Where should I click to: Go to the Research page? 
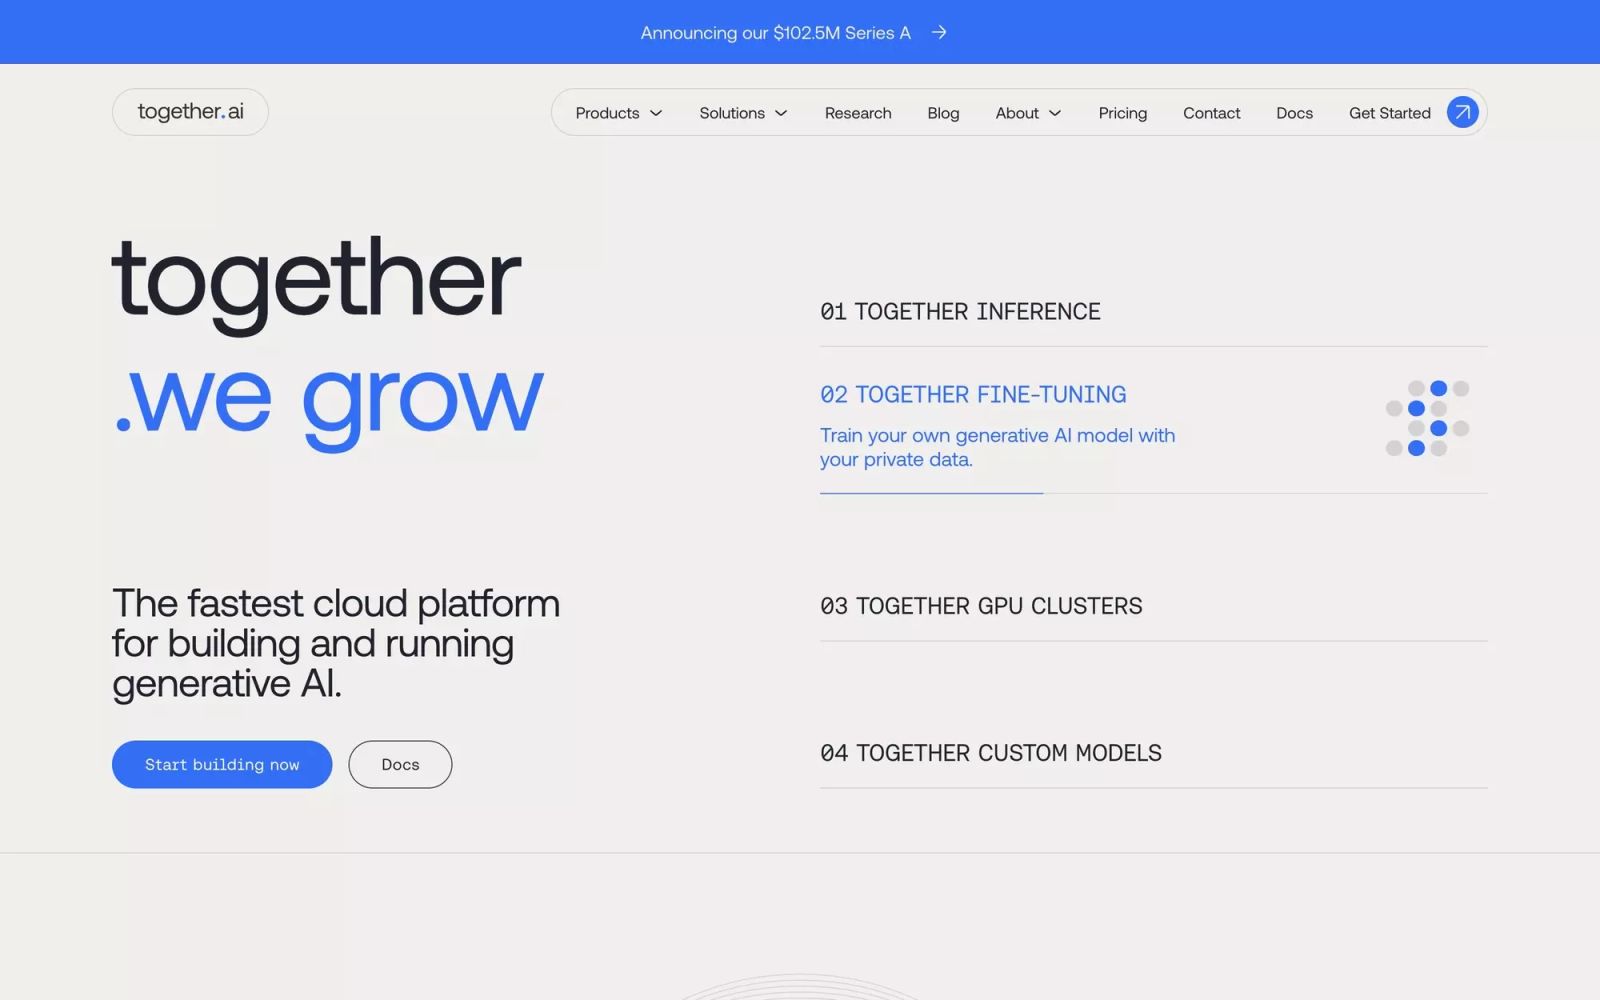coord(858,113)
